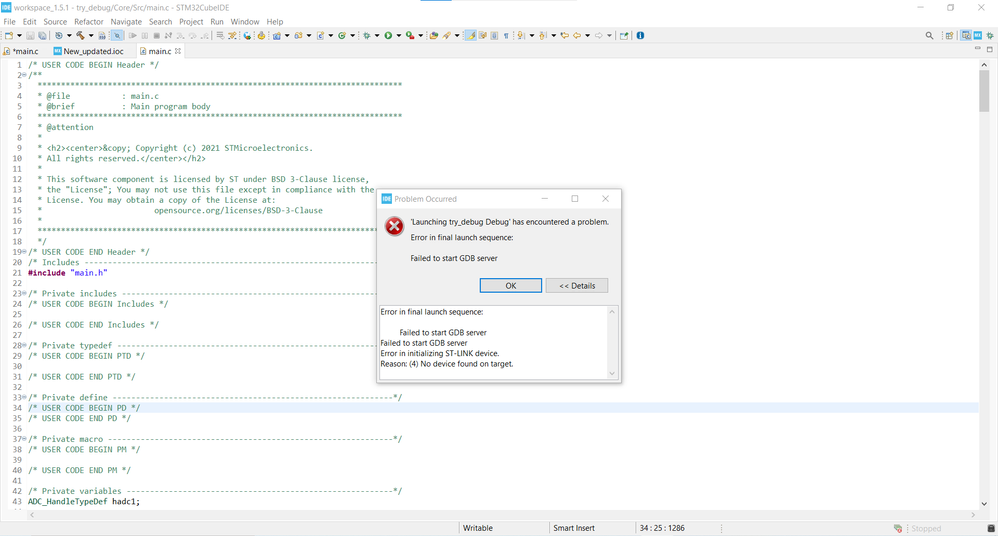Click the Open Element folder icon

click(x=434, y=36)
